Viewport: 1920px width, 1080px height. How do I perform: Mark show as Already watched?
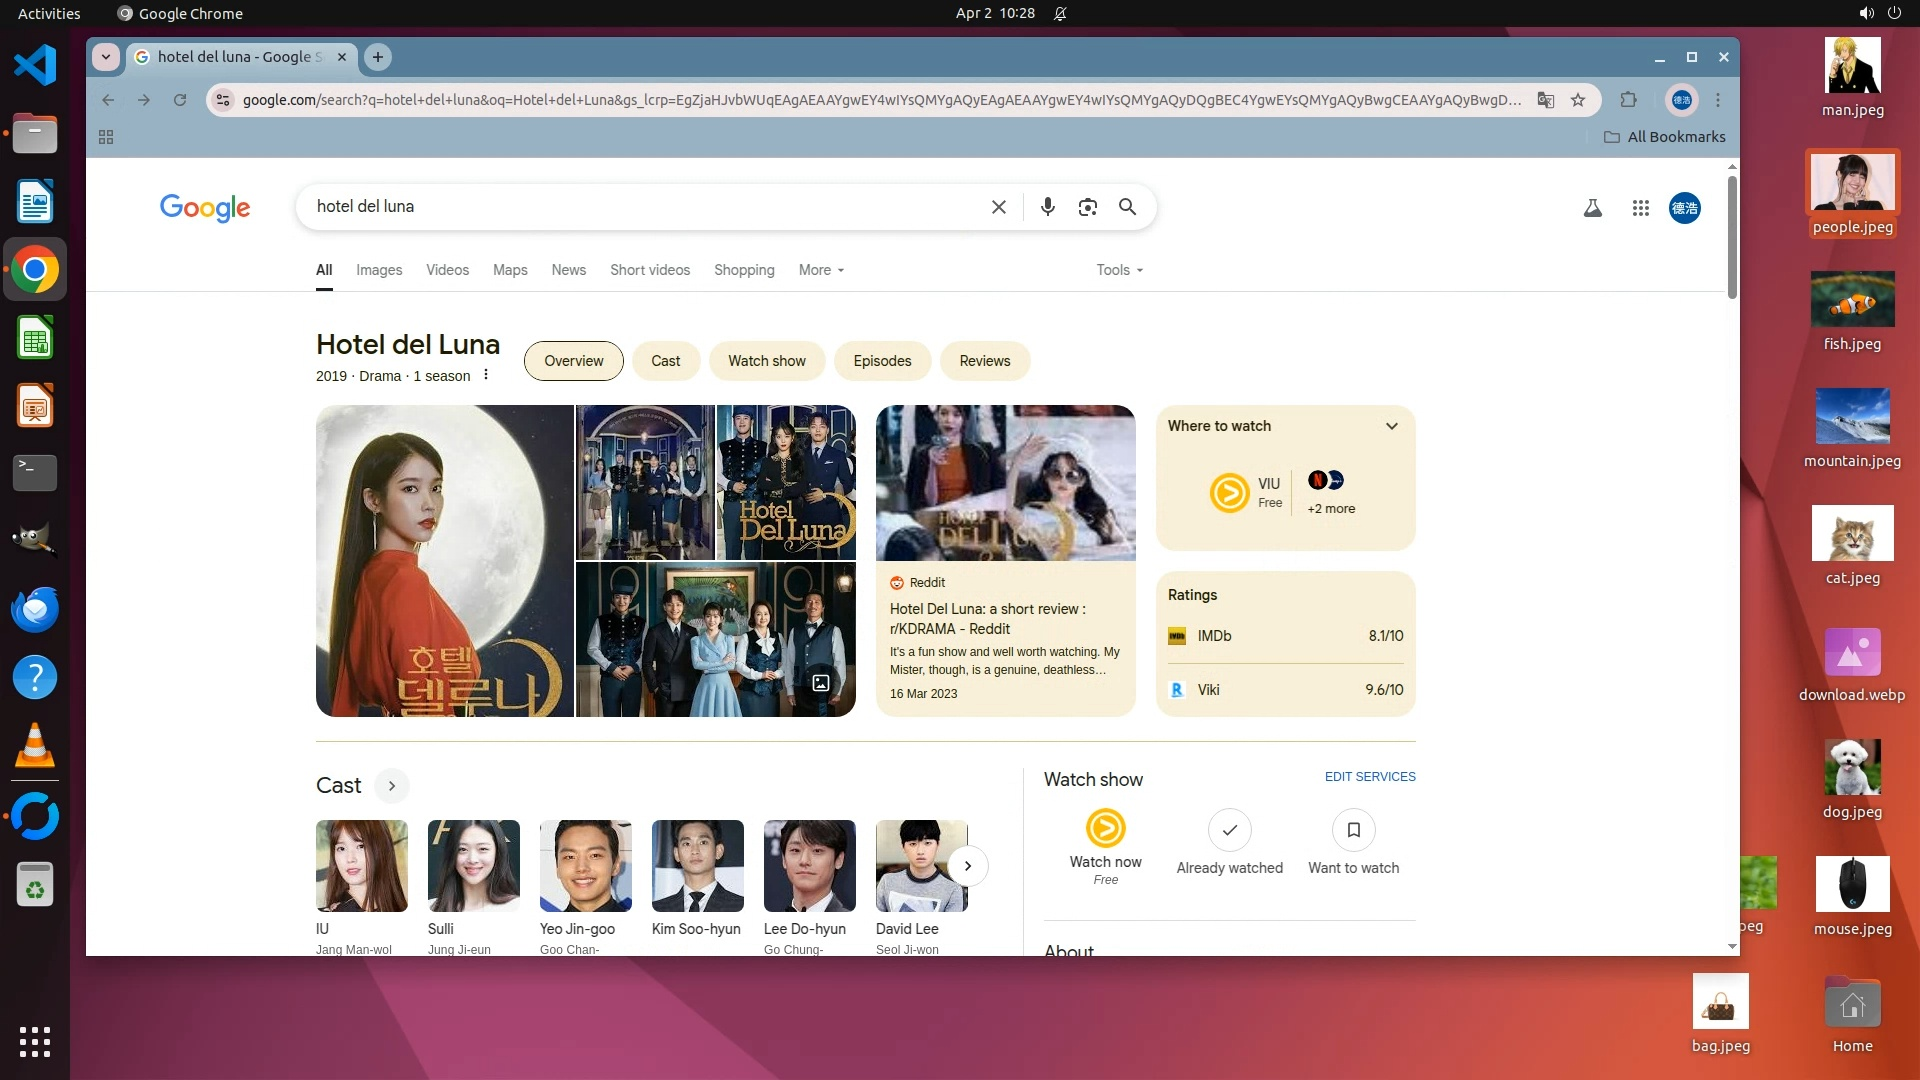pyautogui.click(x=1229, y=830)
